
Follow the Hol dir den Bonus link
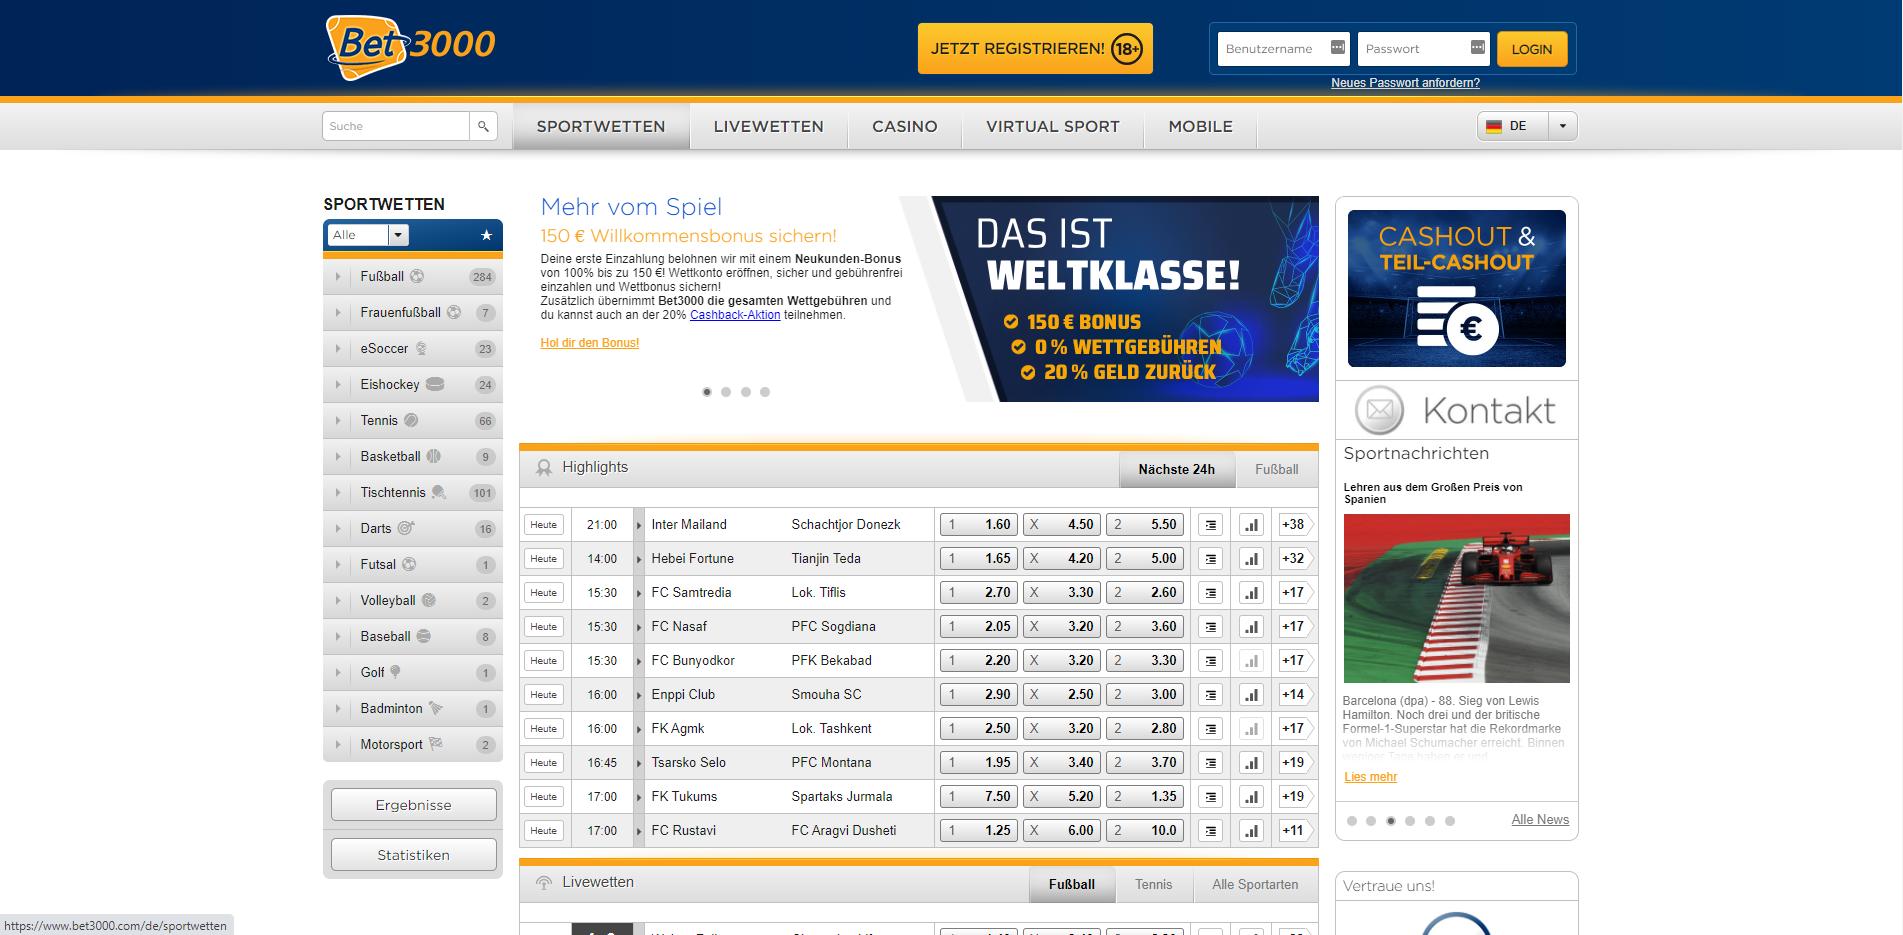point(590,343)
